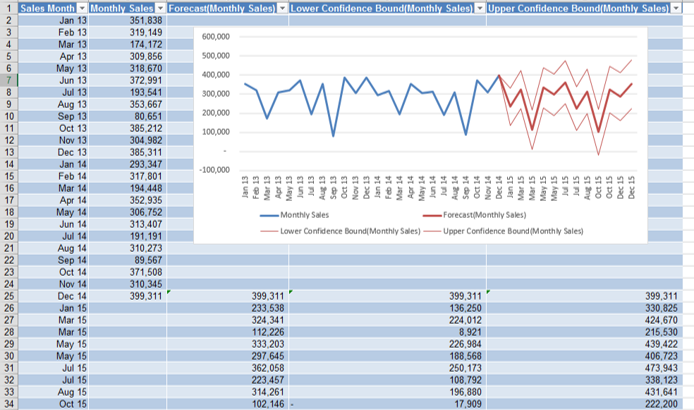Select row header 25

click(x=8, y=296)
